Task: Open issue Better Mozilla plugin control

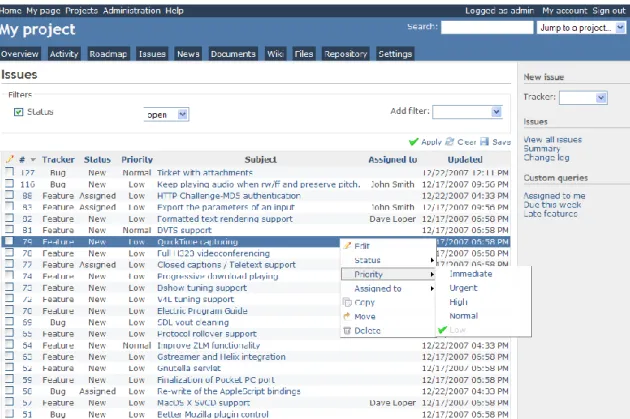Action: point(213,414)
